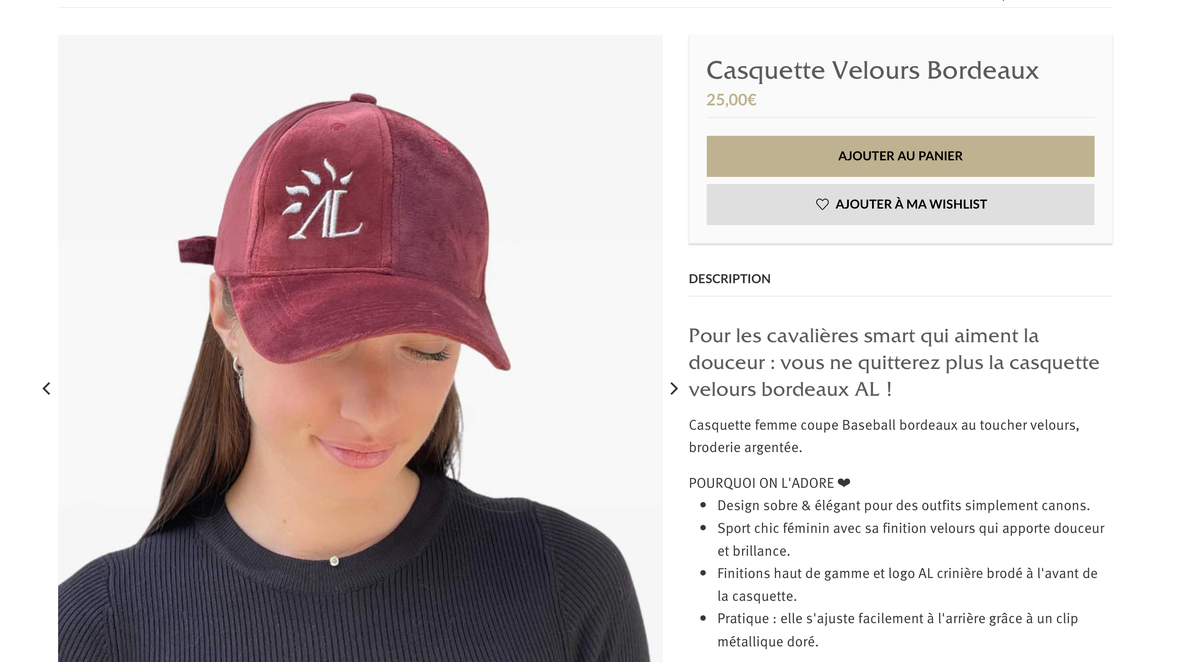Click the sentence about Casquette femme coupe Baseball
Viewport: 1200px width, 662px height.
coord(884,436)
